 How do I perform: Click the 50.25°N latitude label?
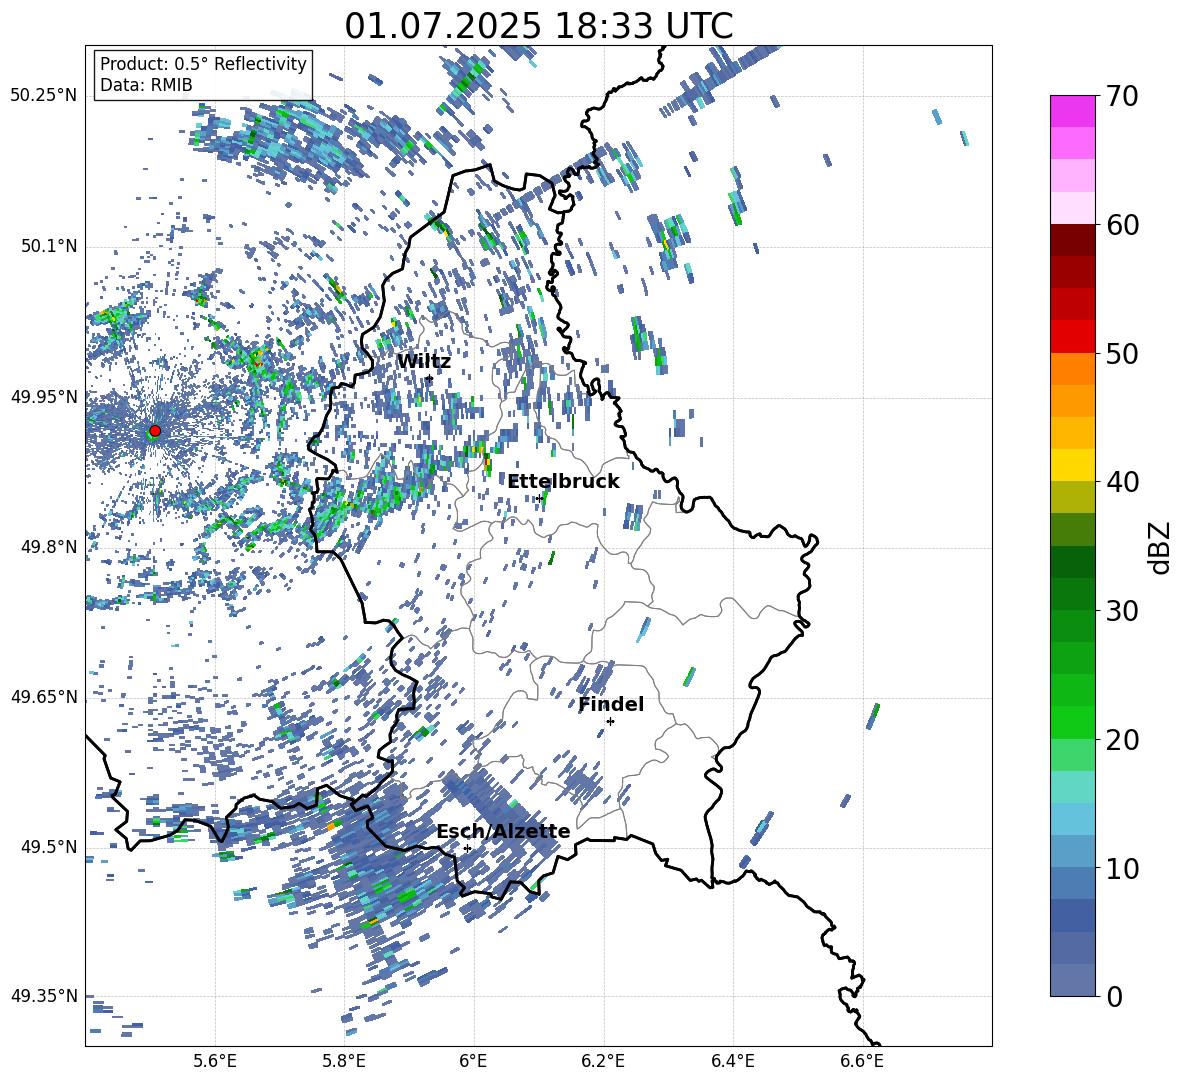point(44,96)
